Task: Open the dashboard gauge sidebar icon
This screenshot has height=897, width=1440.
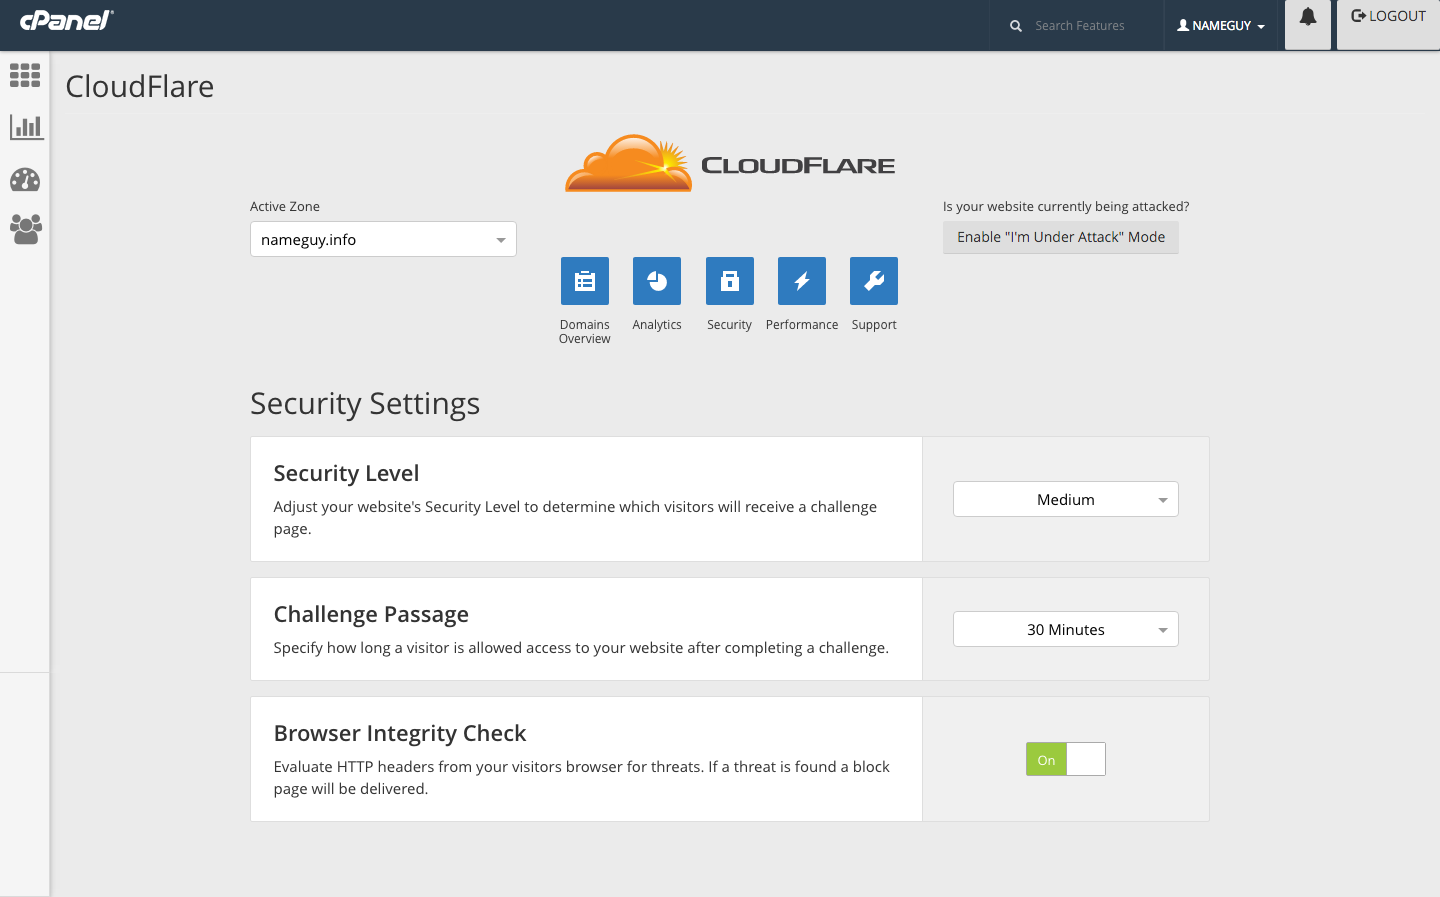Action: click(25, 179)
